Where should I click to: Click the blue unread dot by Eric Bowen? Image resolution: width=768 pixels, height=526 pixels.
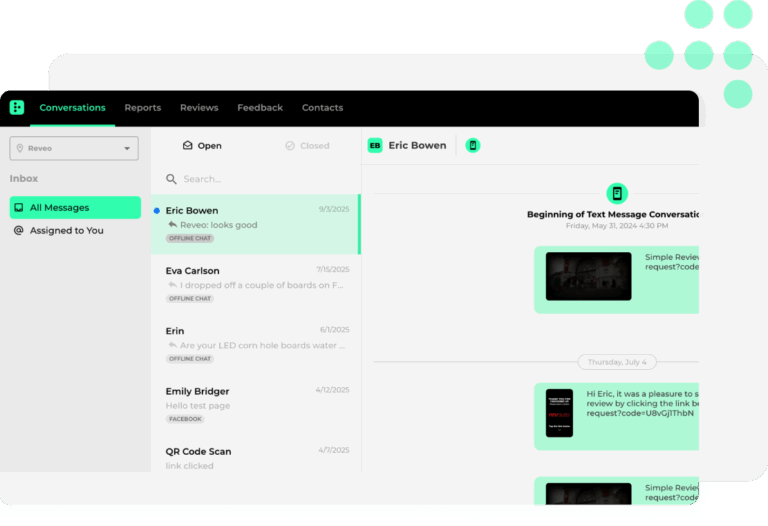pos(157,211)
